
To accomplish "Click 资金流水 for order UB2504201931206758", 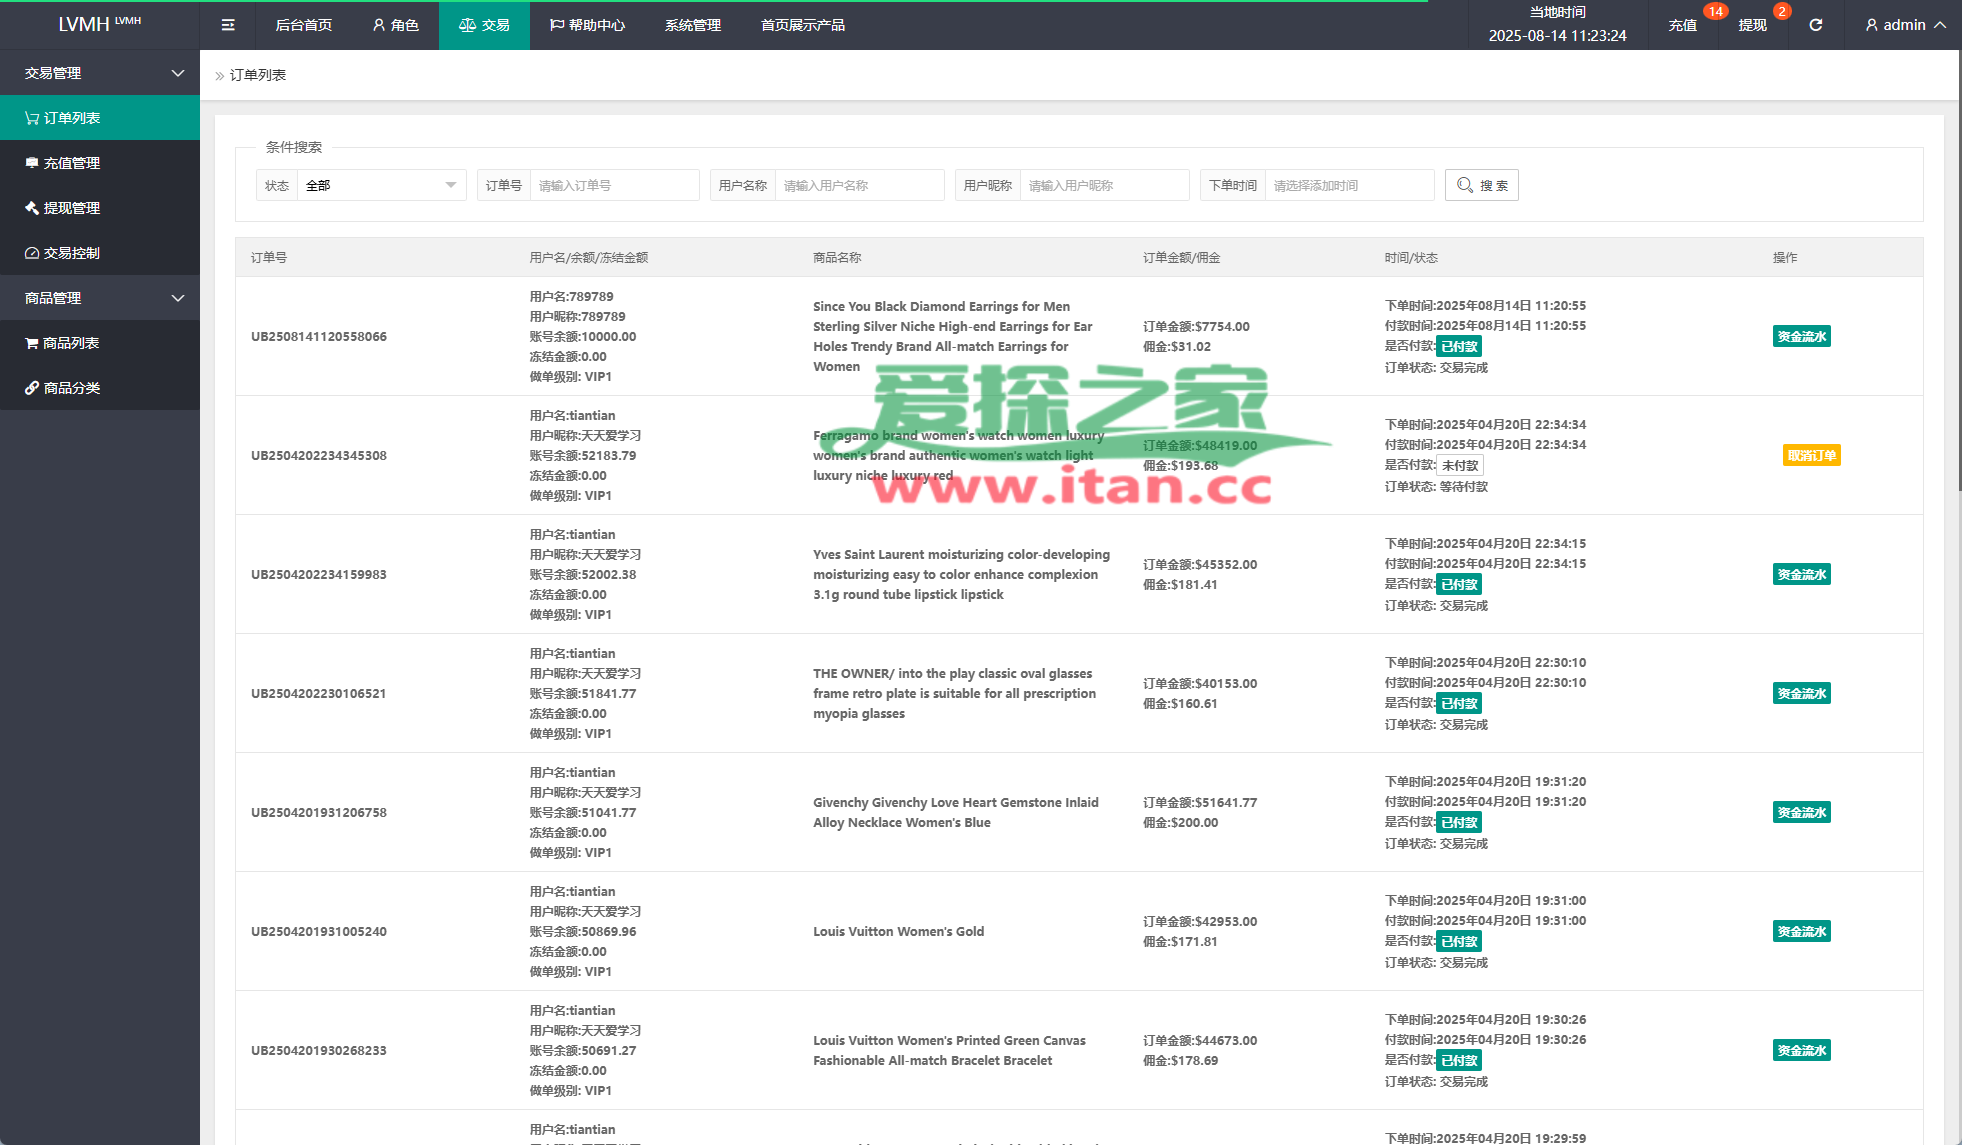I will (1801, 812).
